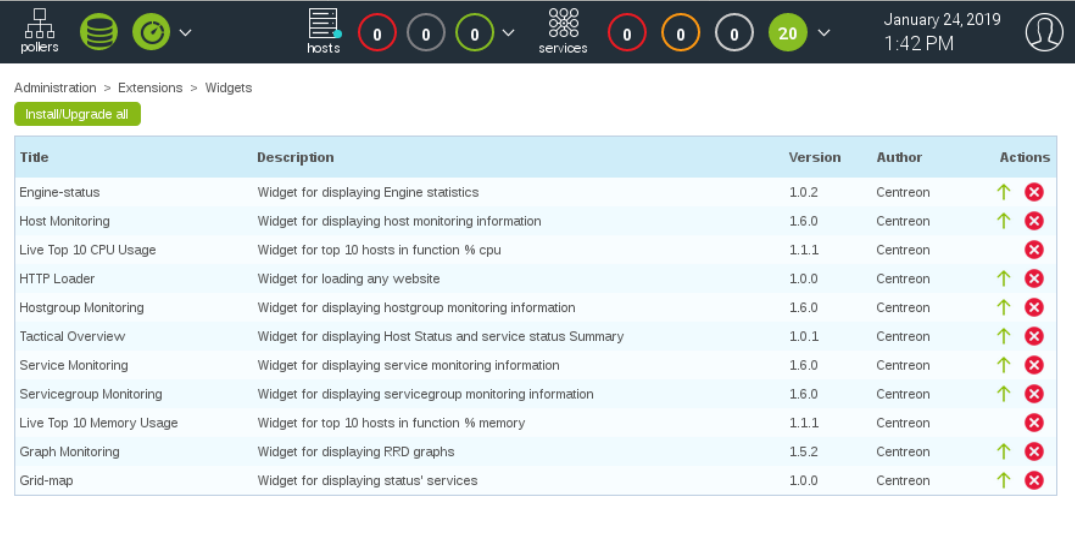Go to Administration in breadcrumb
The image size is (1075, 547).
(x=55, y=88)
